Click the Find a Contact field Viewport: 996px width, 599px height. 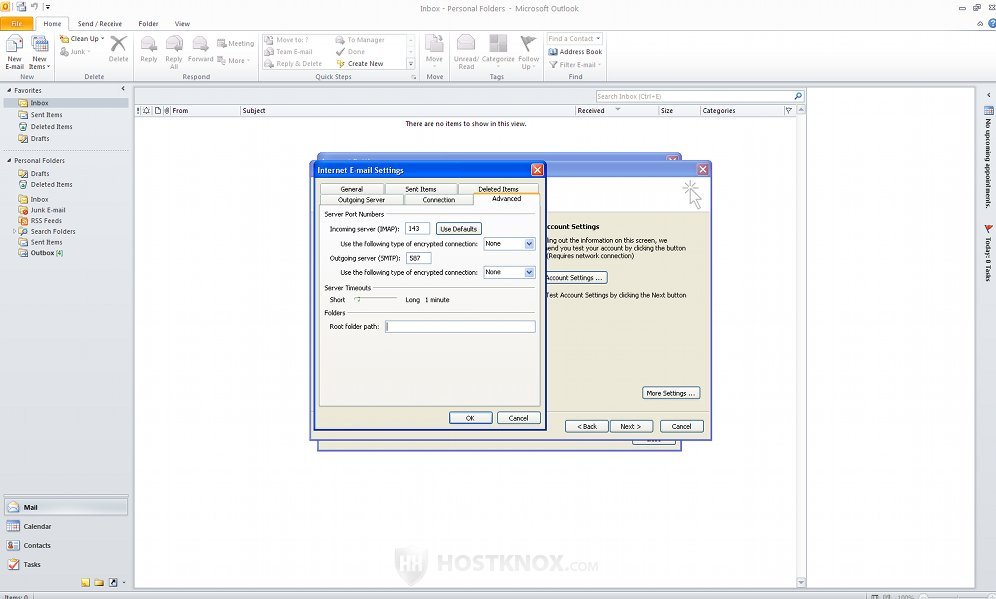tap(575, 39)
